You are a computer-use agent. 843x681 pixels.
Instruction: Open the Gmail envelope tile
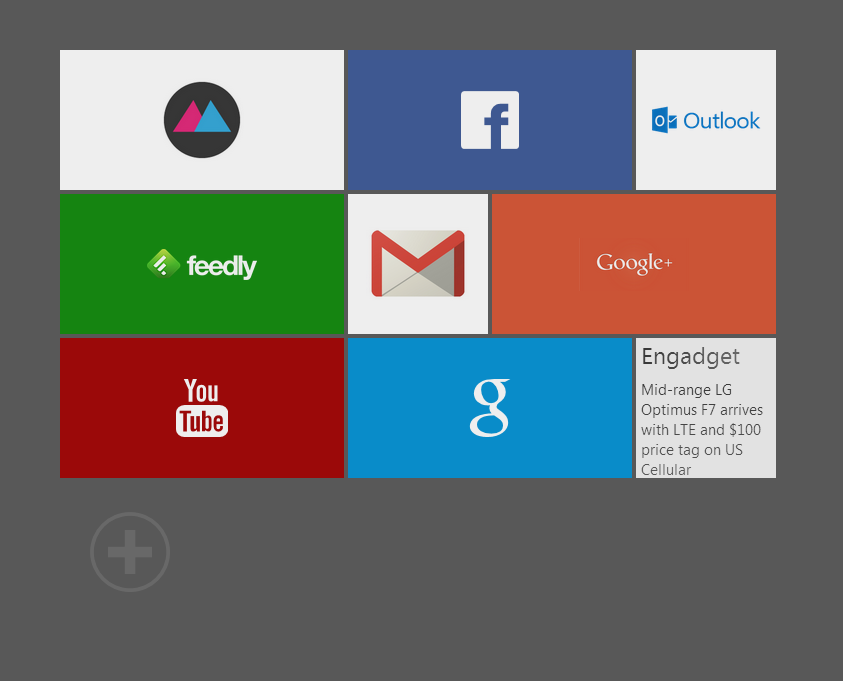pyautogui.click(x=418, y=264)
